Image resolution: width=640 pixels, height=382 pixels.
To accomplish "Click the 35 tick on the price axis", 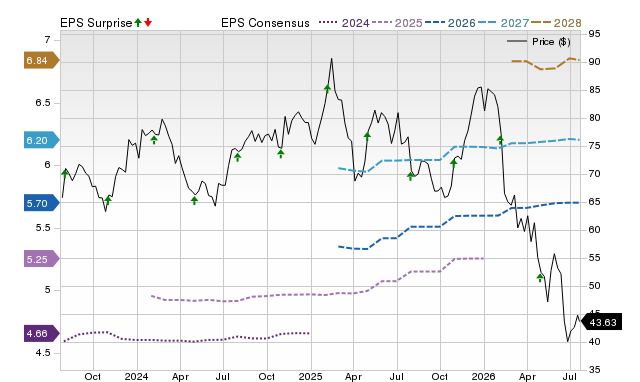I will pyautogui.click(x=594, y=370).
